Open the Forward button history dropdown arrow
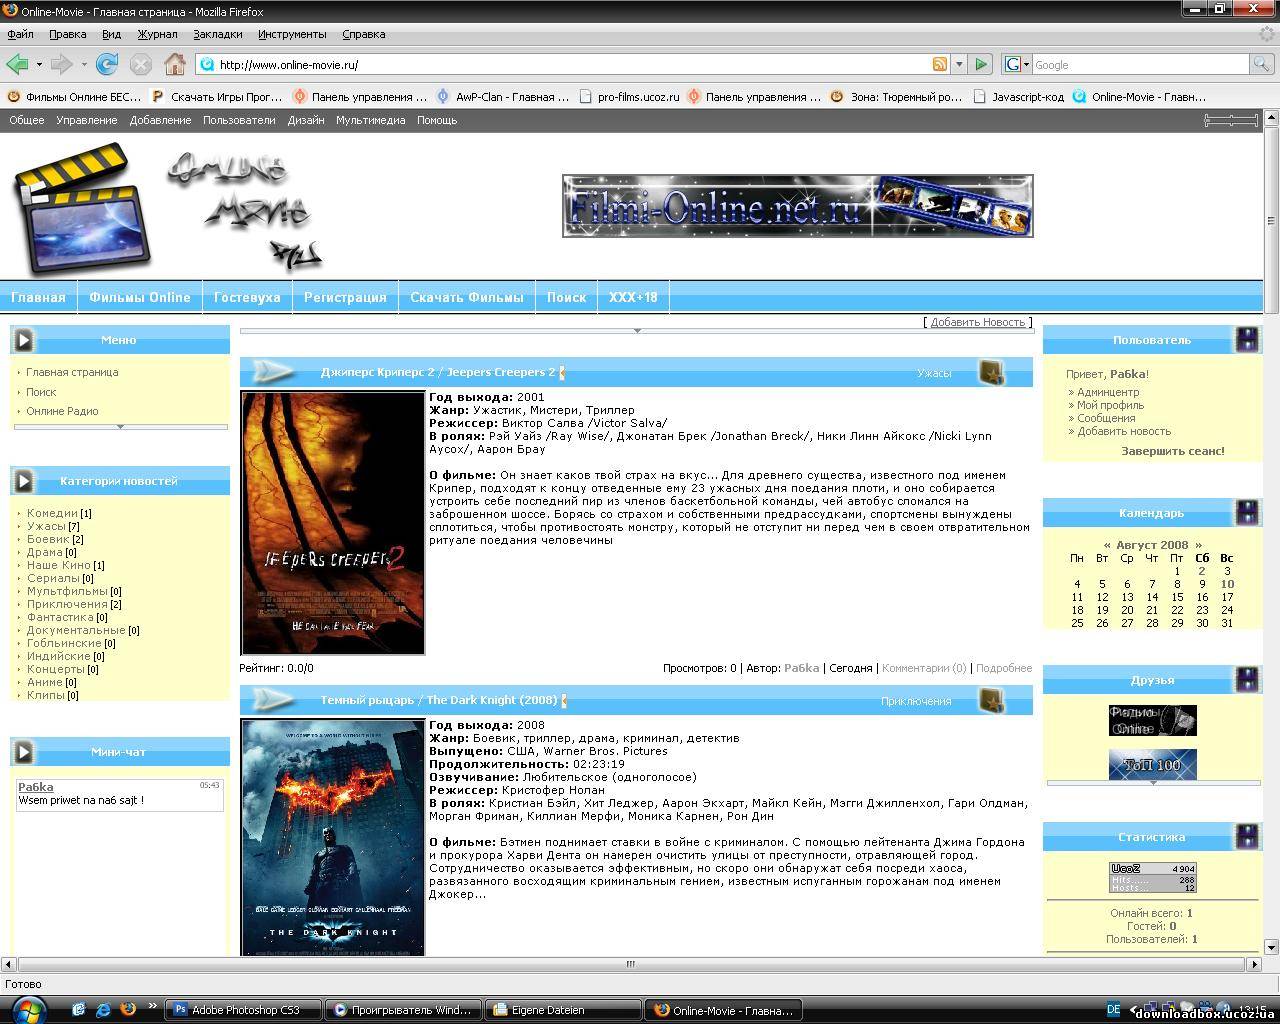Viewport: 1280px width, 1024px height. 84,64
